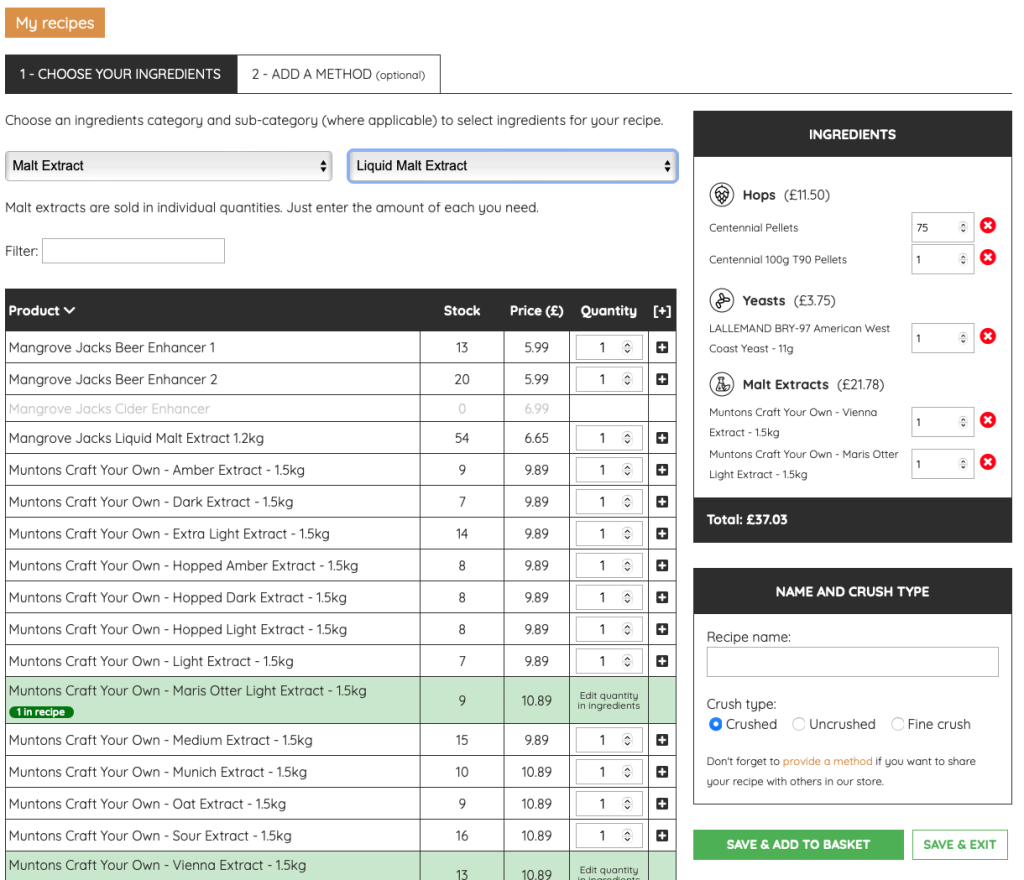1024x880 pixels.
Task: Add Mangrove Jacks Beer Enhancer 2 to recipe
Action: pos(662,379)
